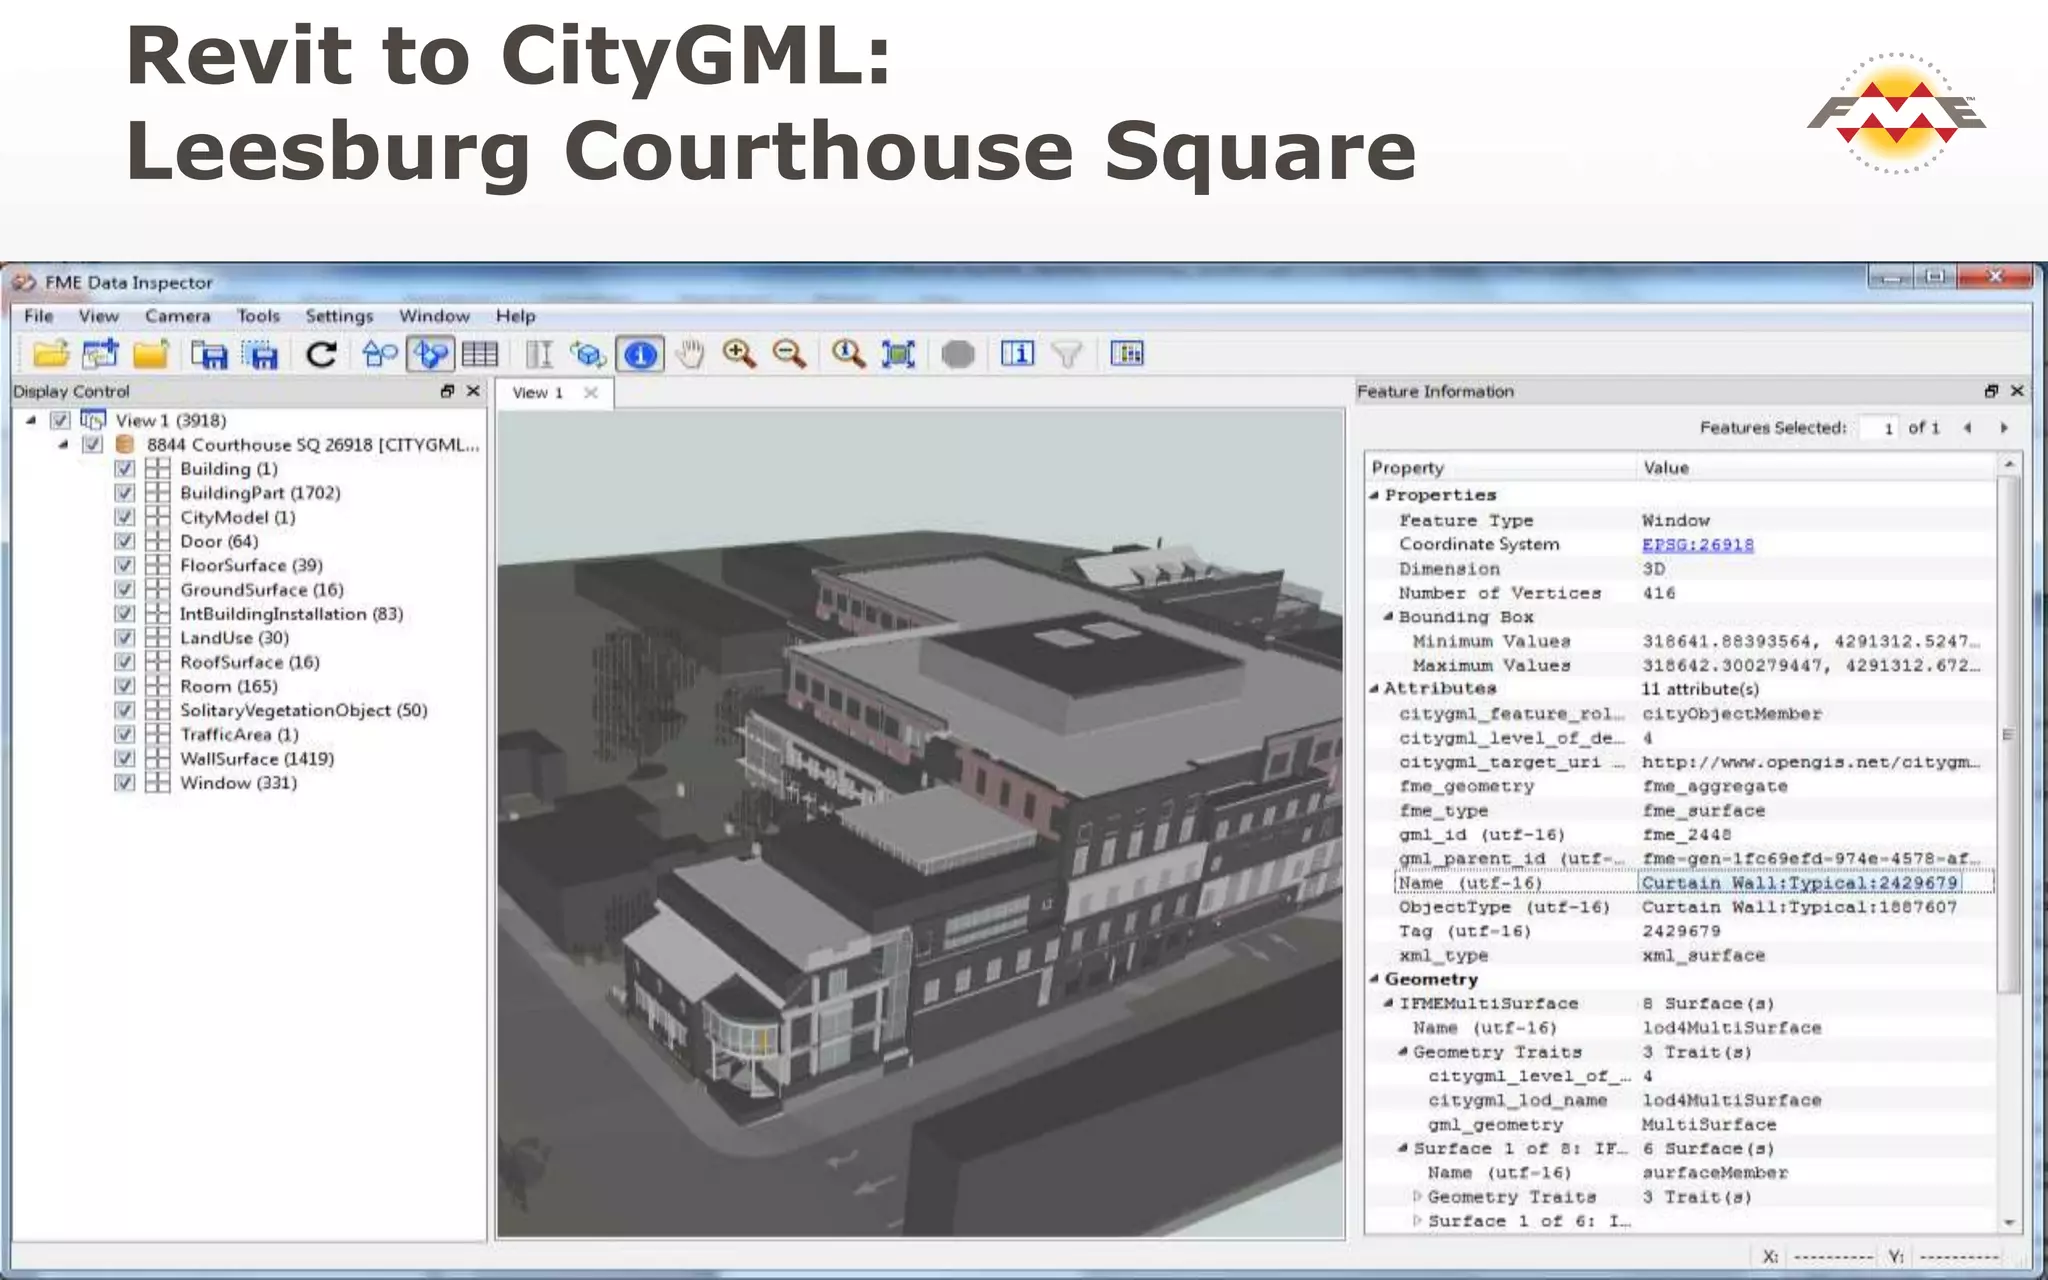Viewport: 2048px width, 1280px height.
Task: Open the Settings menu
Action: 339,316
